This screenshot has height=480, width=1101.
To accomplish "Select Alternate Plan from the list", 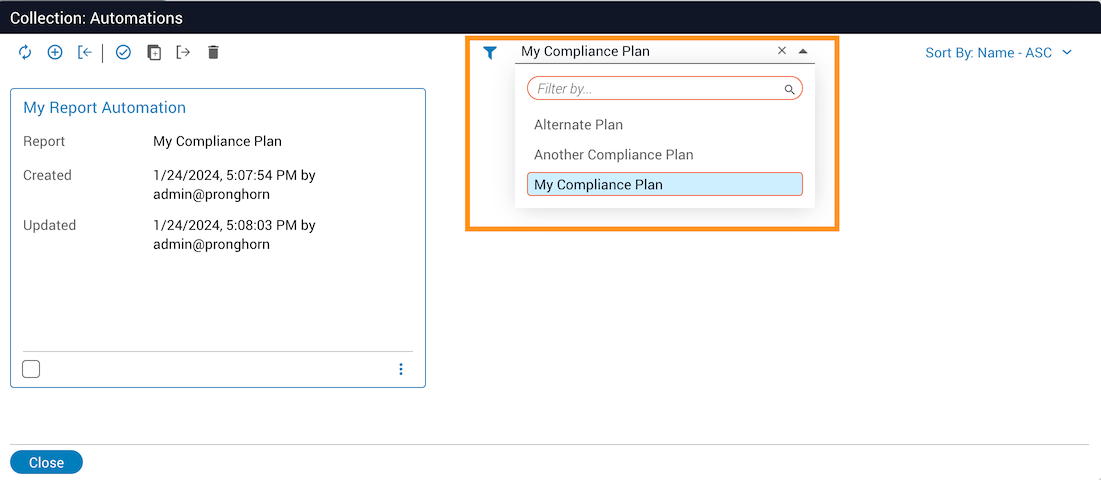I will point(579,125).
